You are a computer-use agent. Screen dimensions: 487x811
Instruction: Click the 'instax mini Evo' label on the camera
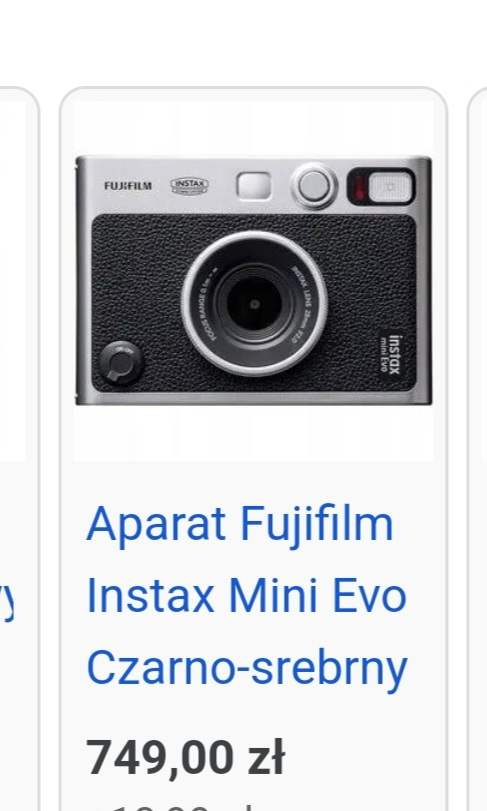click(391, 354)
